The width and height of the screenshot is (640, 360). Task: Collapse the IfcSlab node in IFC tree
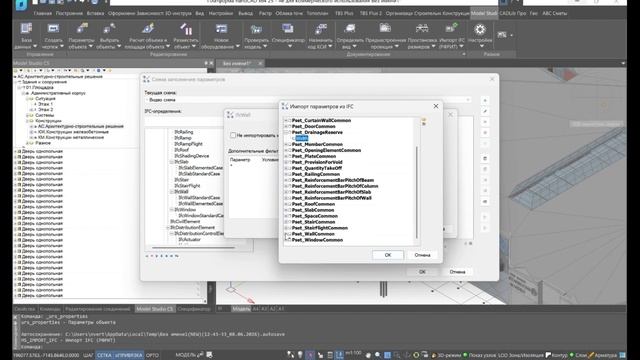click(171, 162)
